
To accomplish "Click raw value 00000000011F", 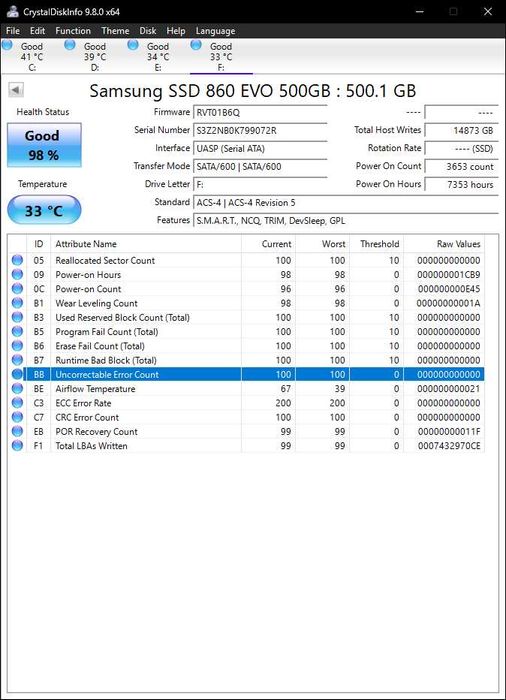I will point(449,432).
